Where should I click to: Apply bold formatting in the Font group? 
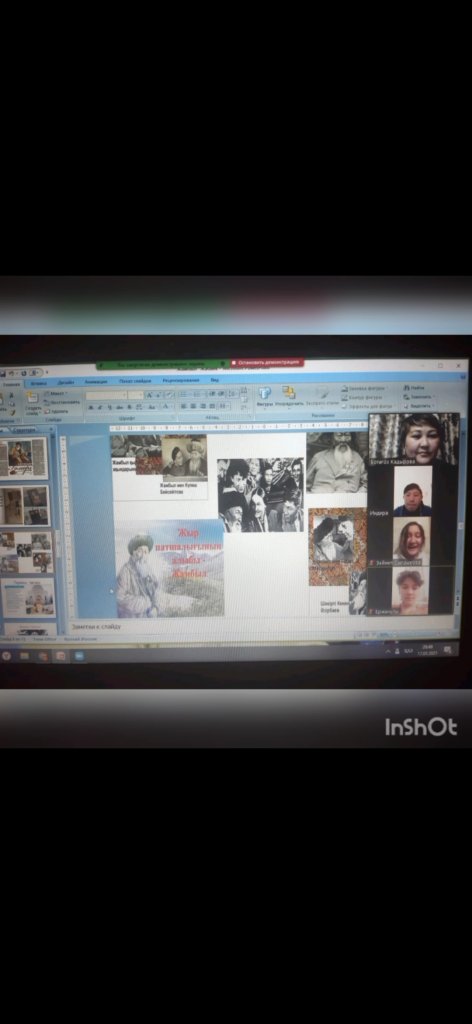click(91, 406)
